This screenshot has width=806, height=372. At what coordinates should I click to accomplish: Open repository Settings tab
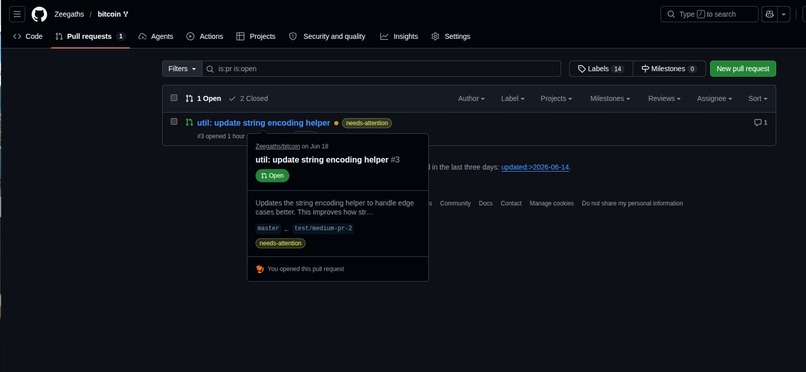click(x=451, y=36)
